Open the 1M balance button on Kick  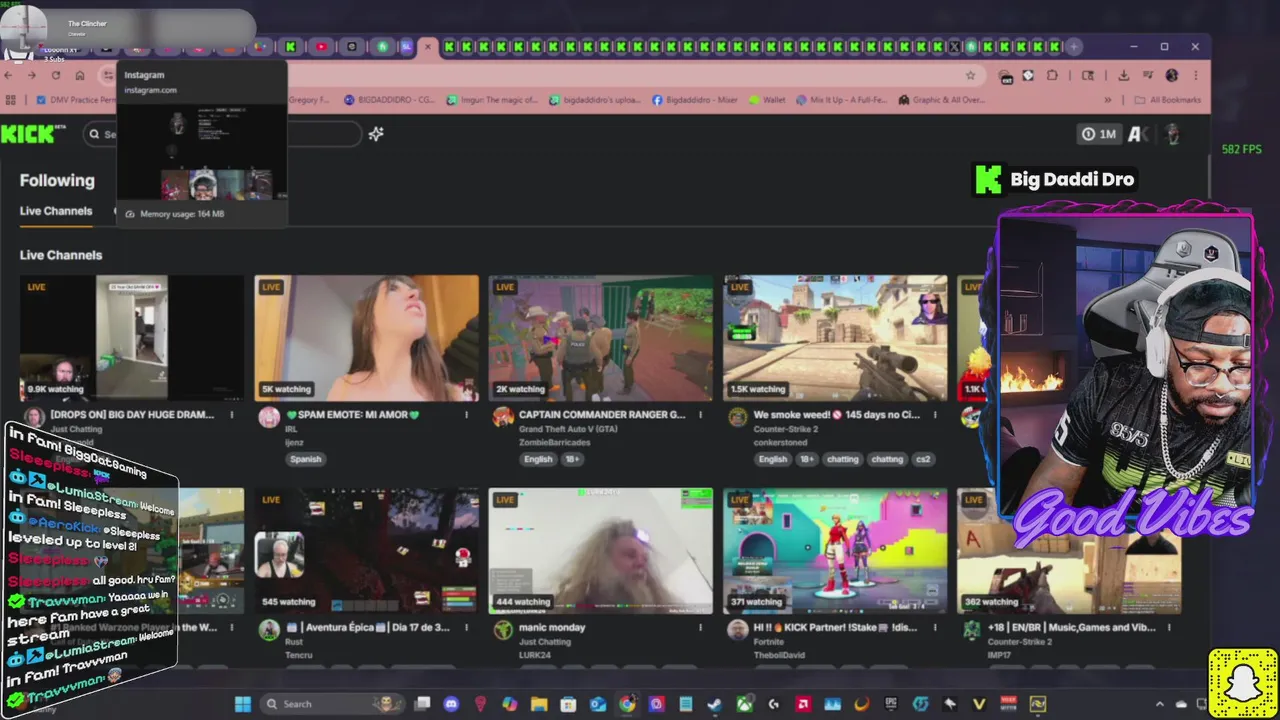click(1099, 134)
